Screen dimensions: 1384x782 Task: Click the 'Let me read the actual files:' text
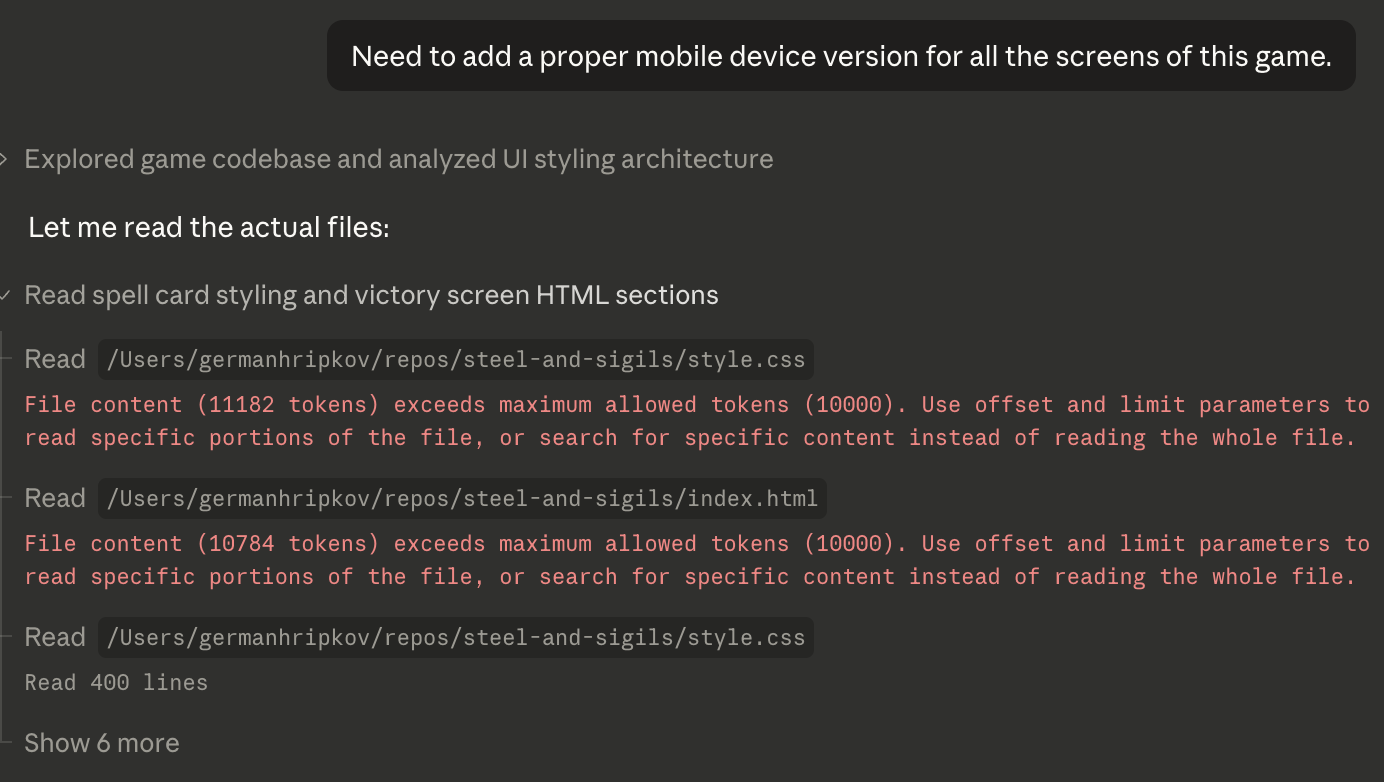click(x=208, y=227)
